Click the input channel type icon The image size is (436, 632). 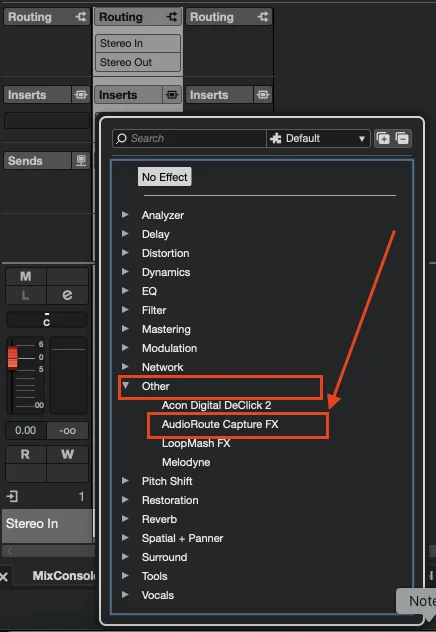pyautogui.click(x=12, y=496)
